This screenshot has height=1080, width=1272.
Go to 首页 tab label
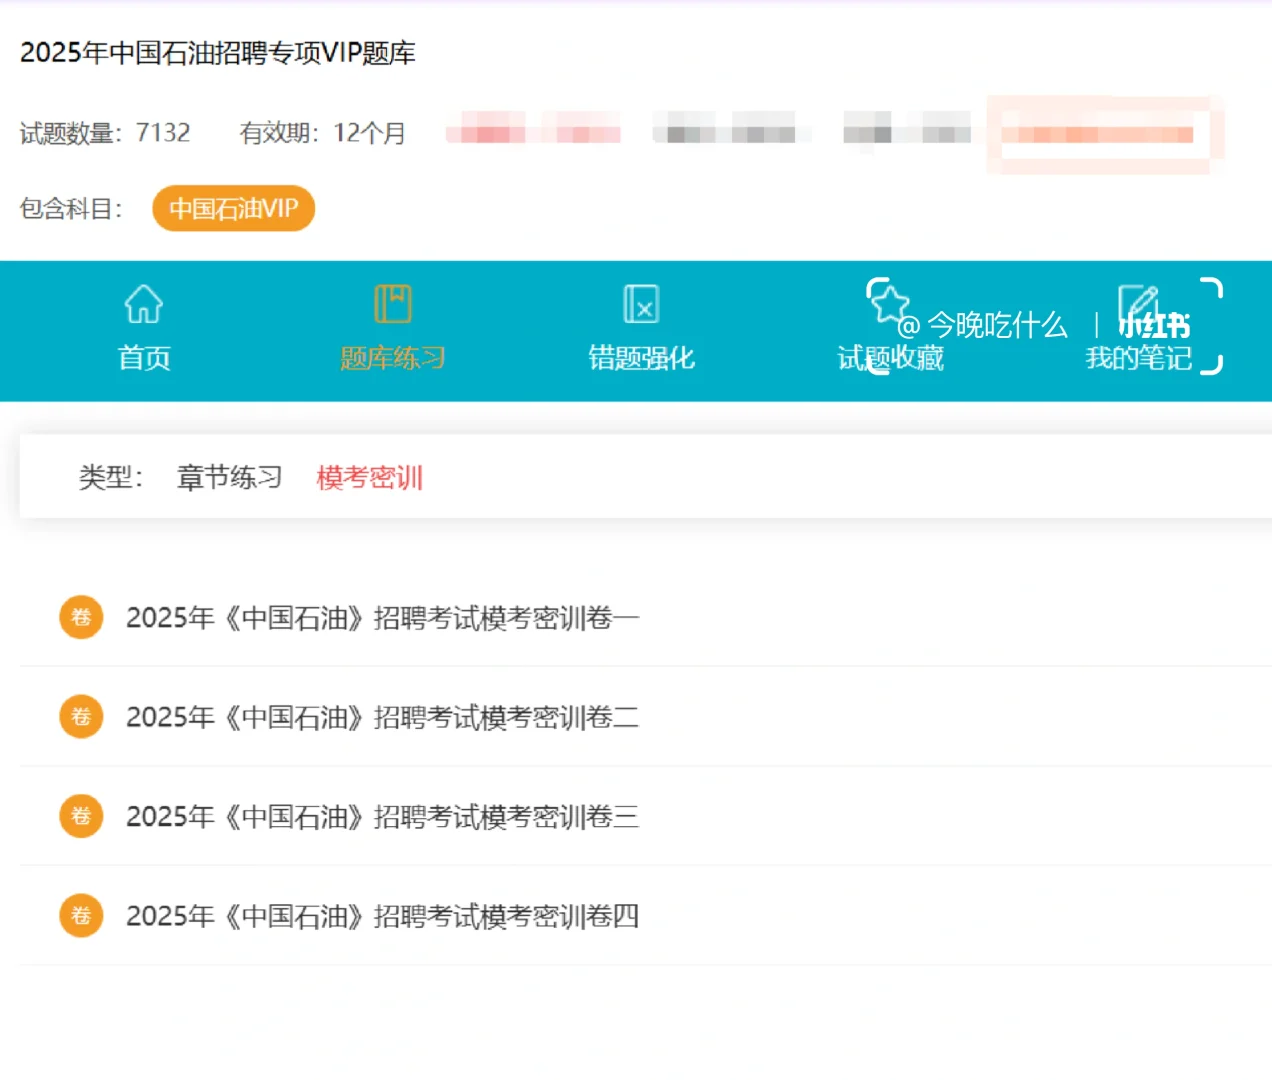(144, 358)
